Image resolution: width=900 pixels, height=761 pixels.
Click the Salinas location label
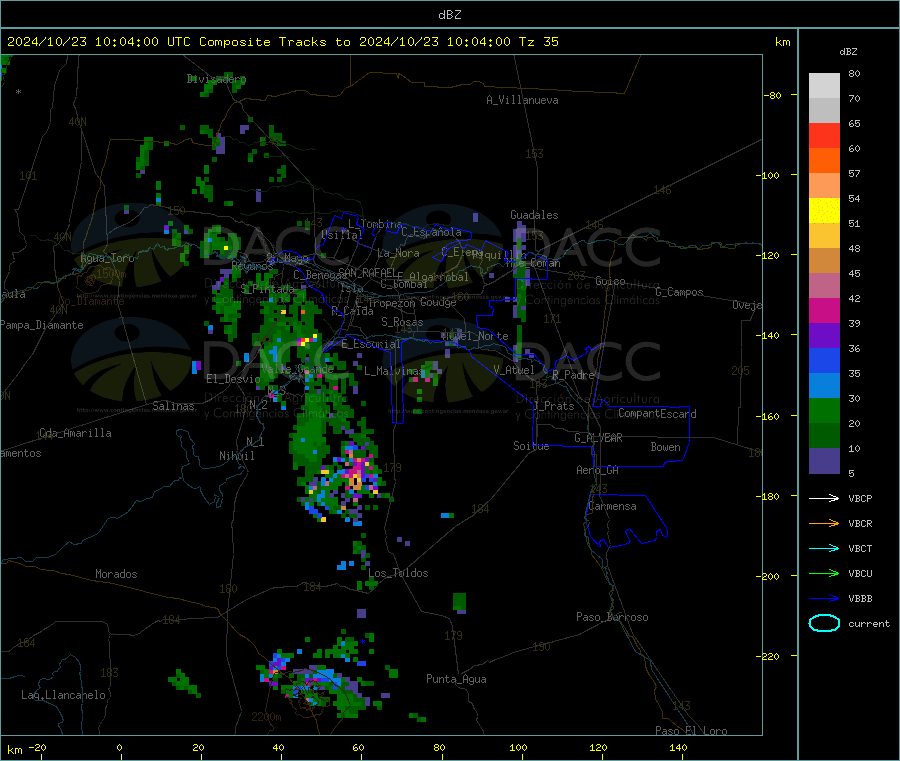coord(173,406)
